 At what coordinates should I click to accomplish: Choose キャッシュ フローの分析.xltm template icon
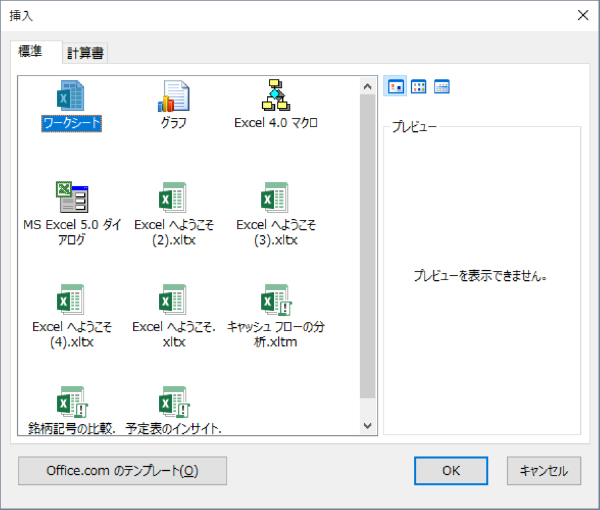276,300
